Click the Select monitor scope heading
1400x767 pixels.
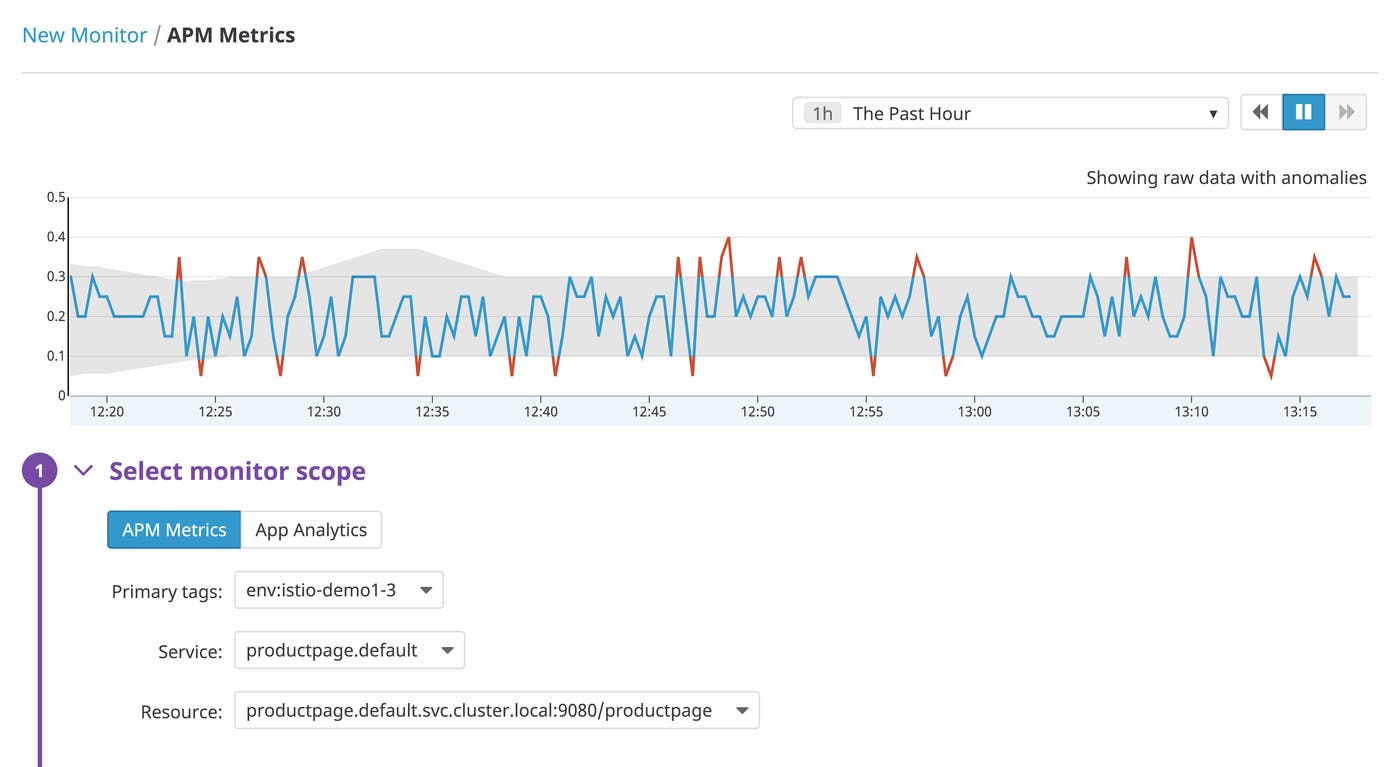point(237,471)
